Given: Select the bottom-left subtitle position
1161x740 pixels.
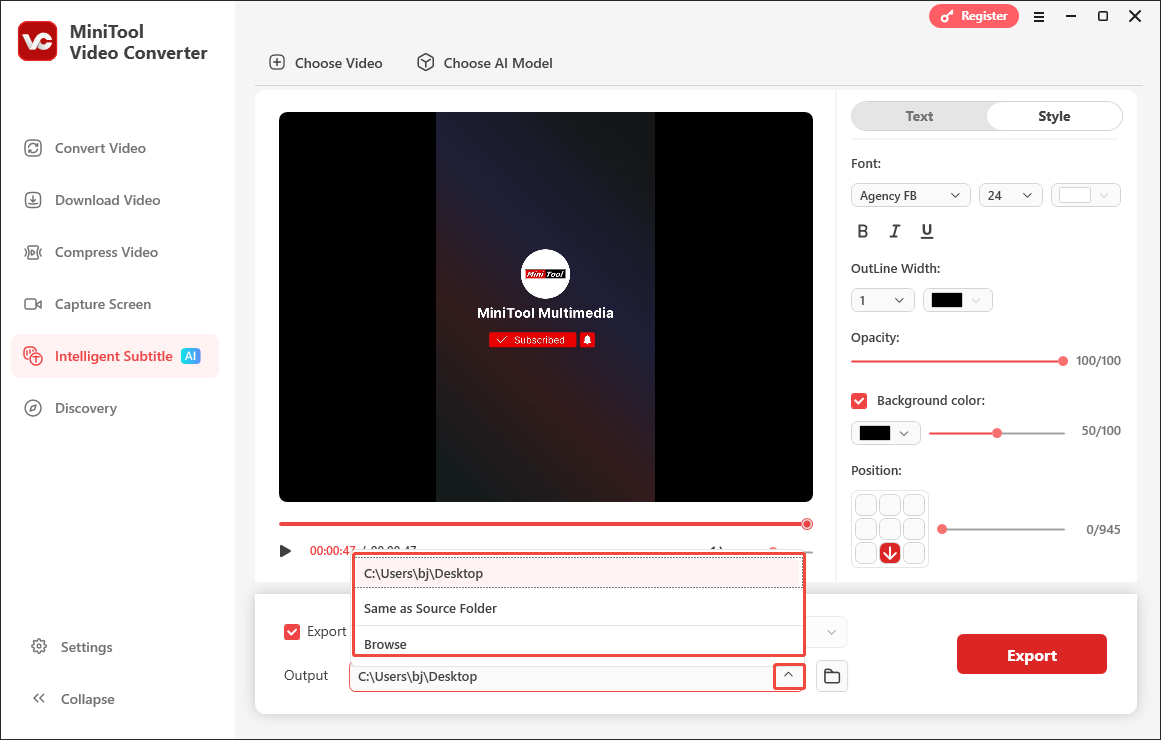Looking at the screenshot, I should pos(866,553).
